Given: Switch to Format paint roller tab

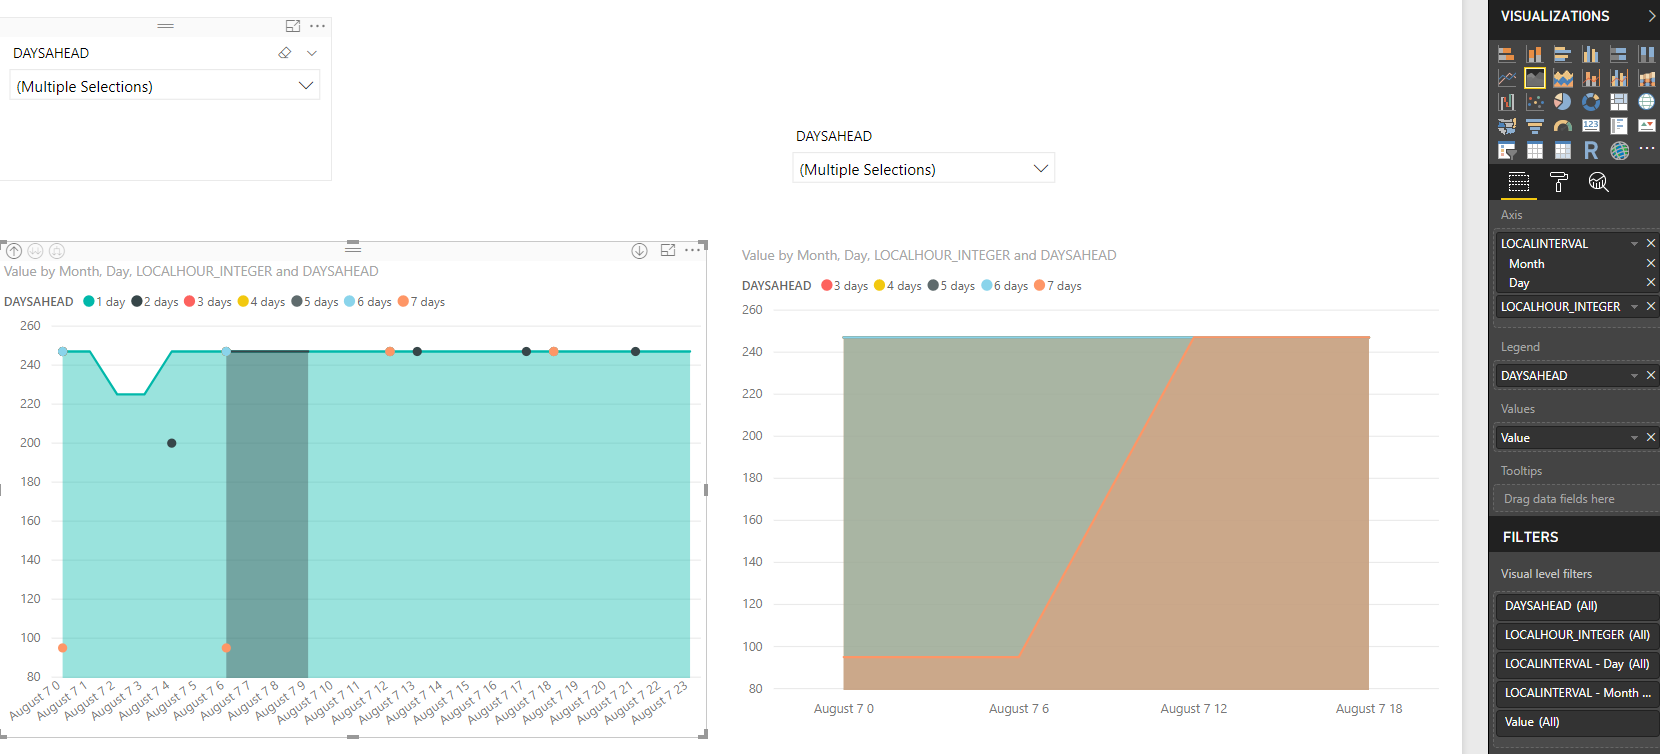Looking at the screenshot, I should [1558, 182].
